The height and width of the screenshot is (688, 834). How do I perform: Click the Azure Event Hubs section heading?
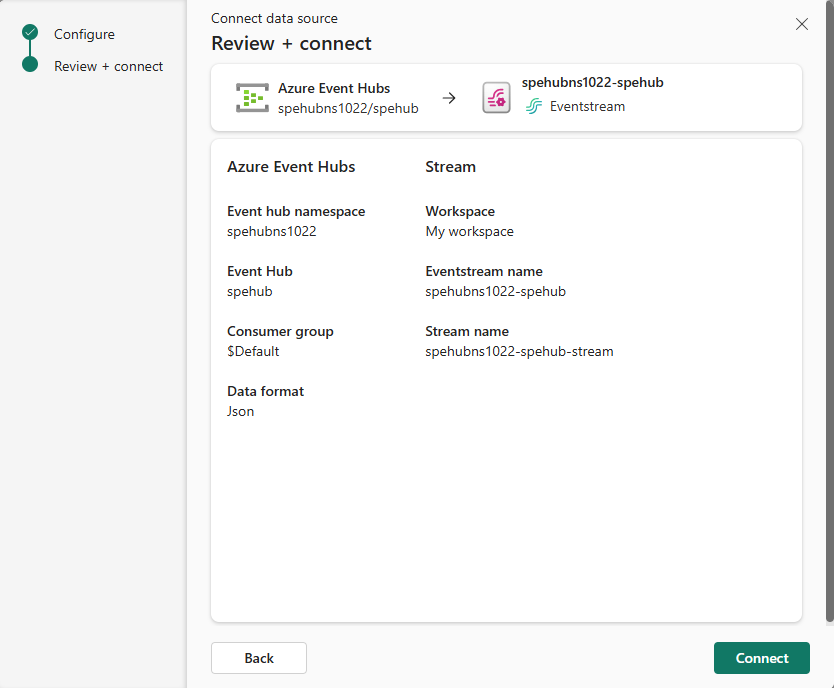291,166
